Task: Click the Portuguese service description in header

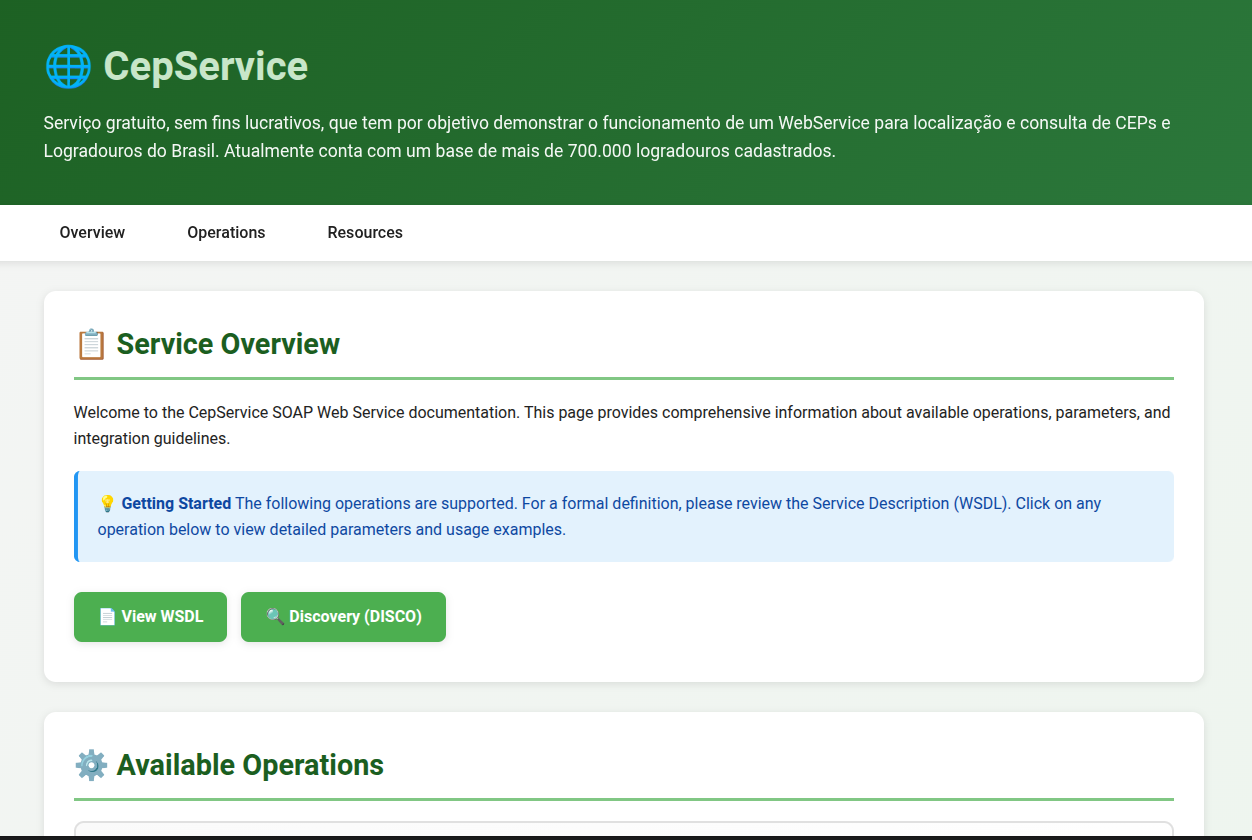Action: point(606,138)
